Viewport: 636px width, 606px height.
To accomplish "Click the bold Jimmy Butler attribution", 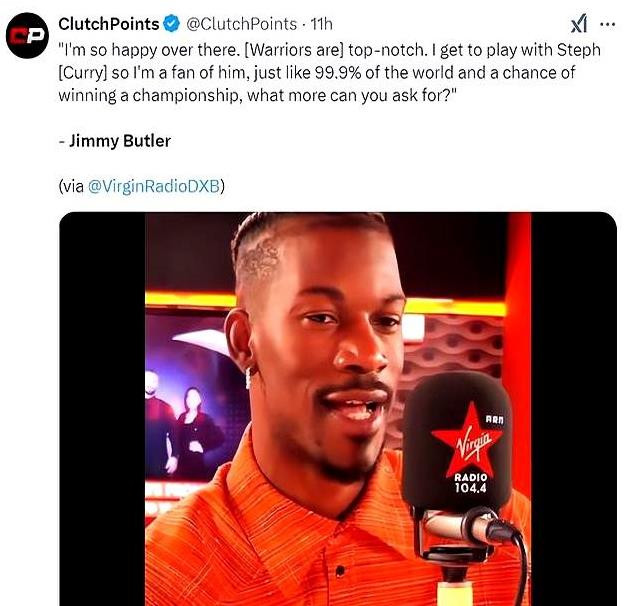I will coord(120,141).
